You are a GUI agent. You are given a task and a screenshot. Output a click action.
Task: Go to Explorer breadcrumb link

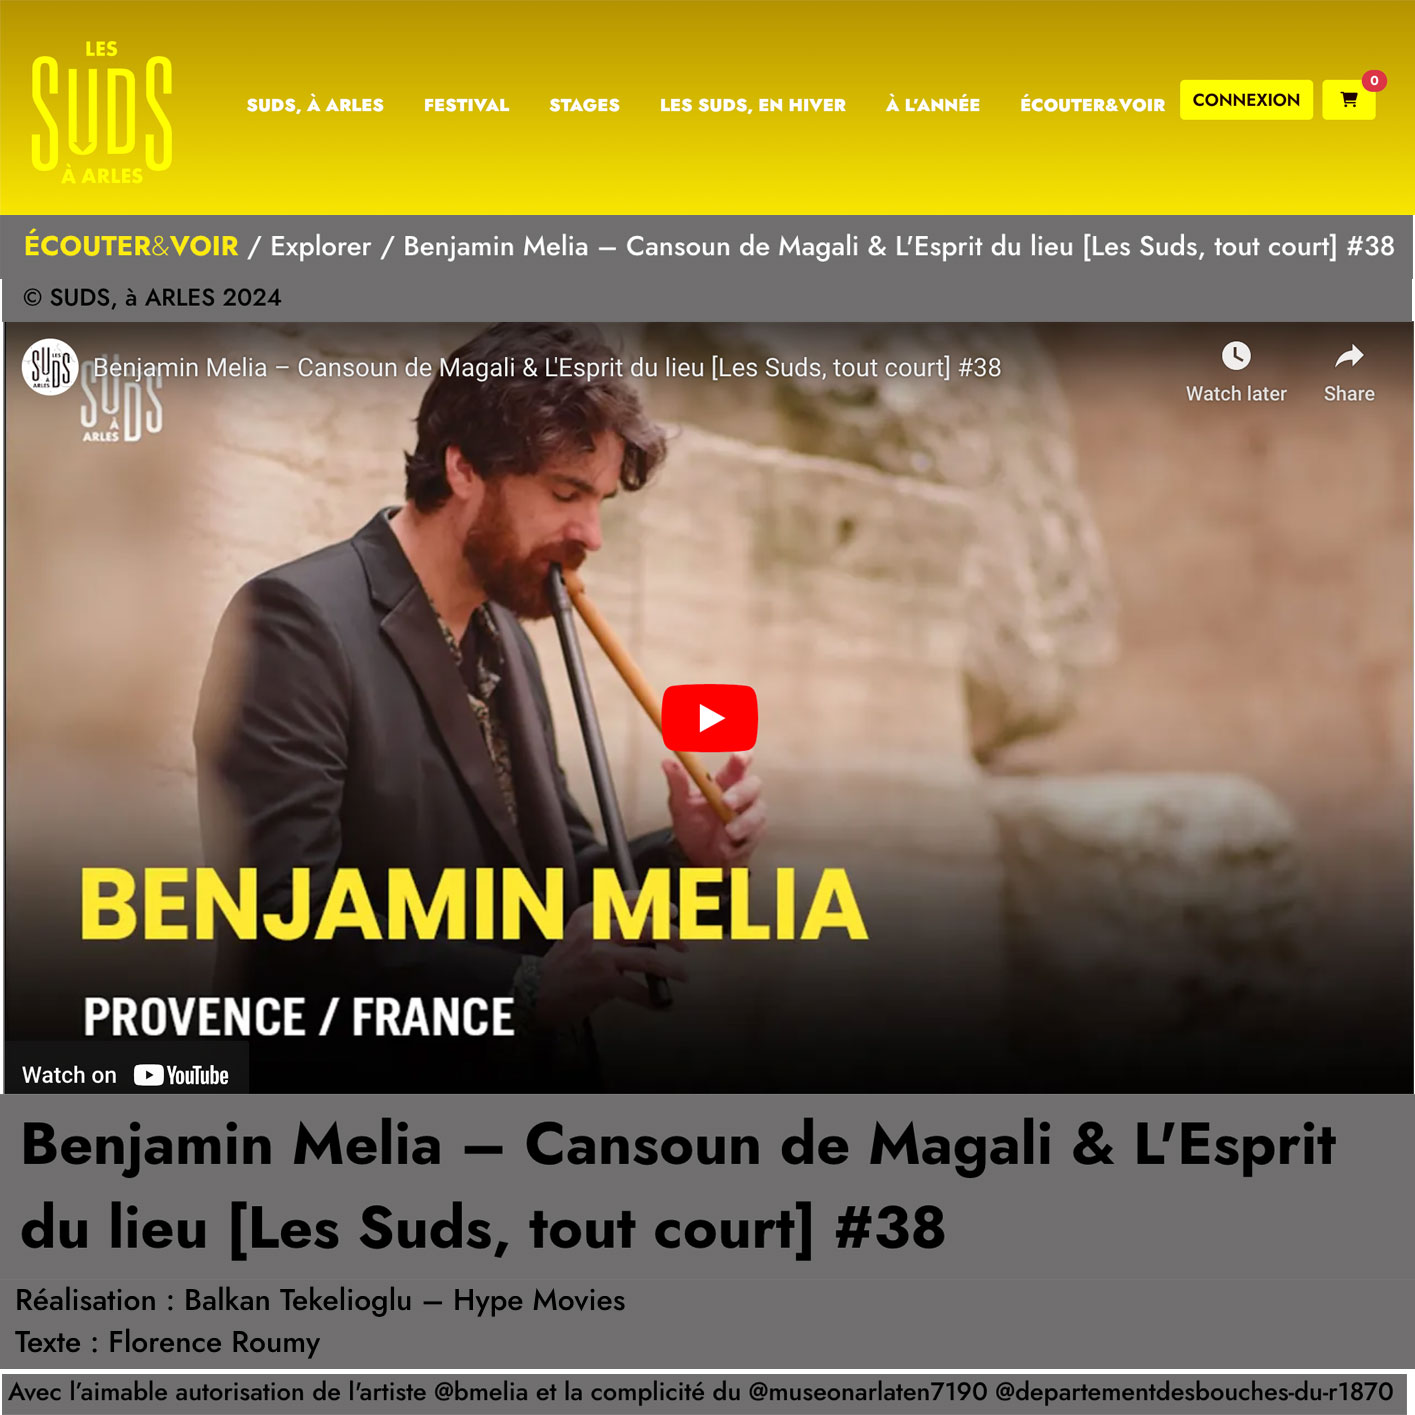pos(320,246)
